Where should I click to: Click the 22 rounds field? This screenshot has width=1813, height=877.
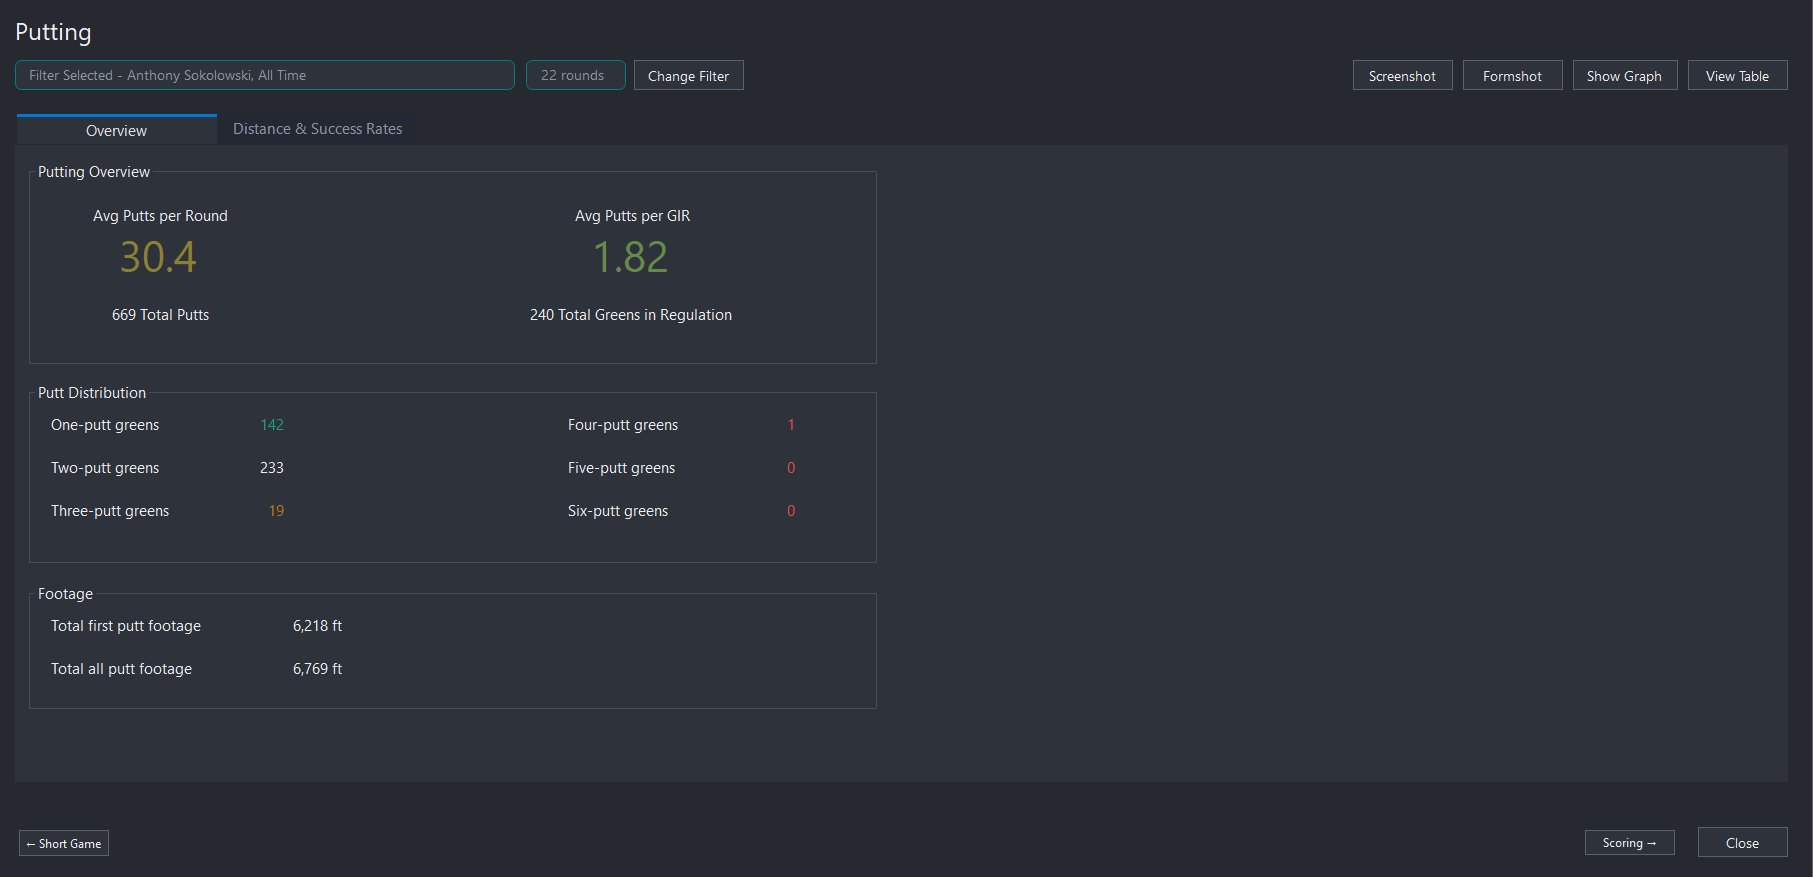pyautogui.click(x=576, y=75)
